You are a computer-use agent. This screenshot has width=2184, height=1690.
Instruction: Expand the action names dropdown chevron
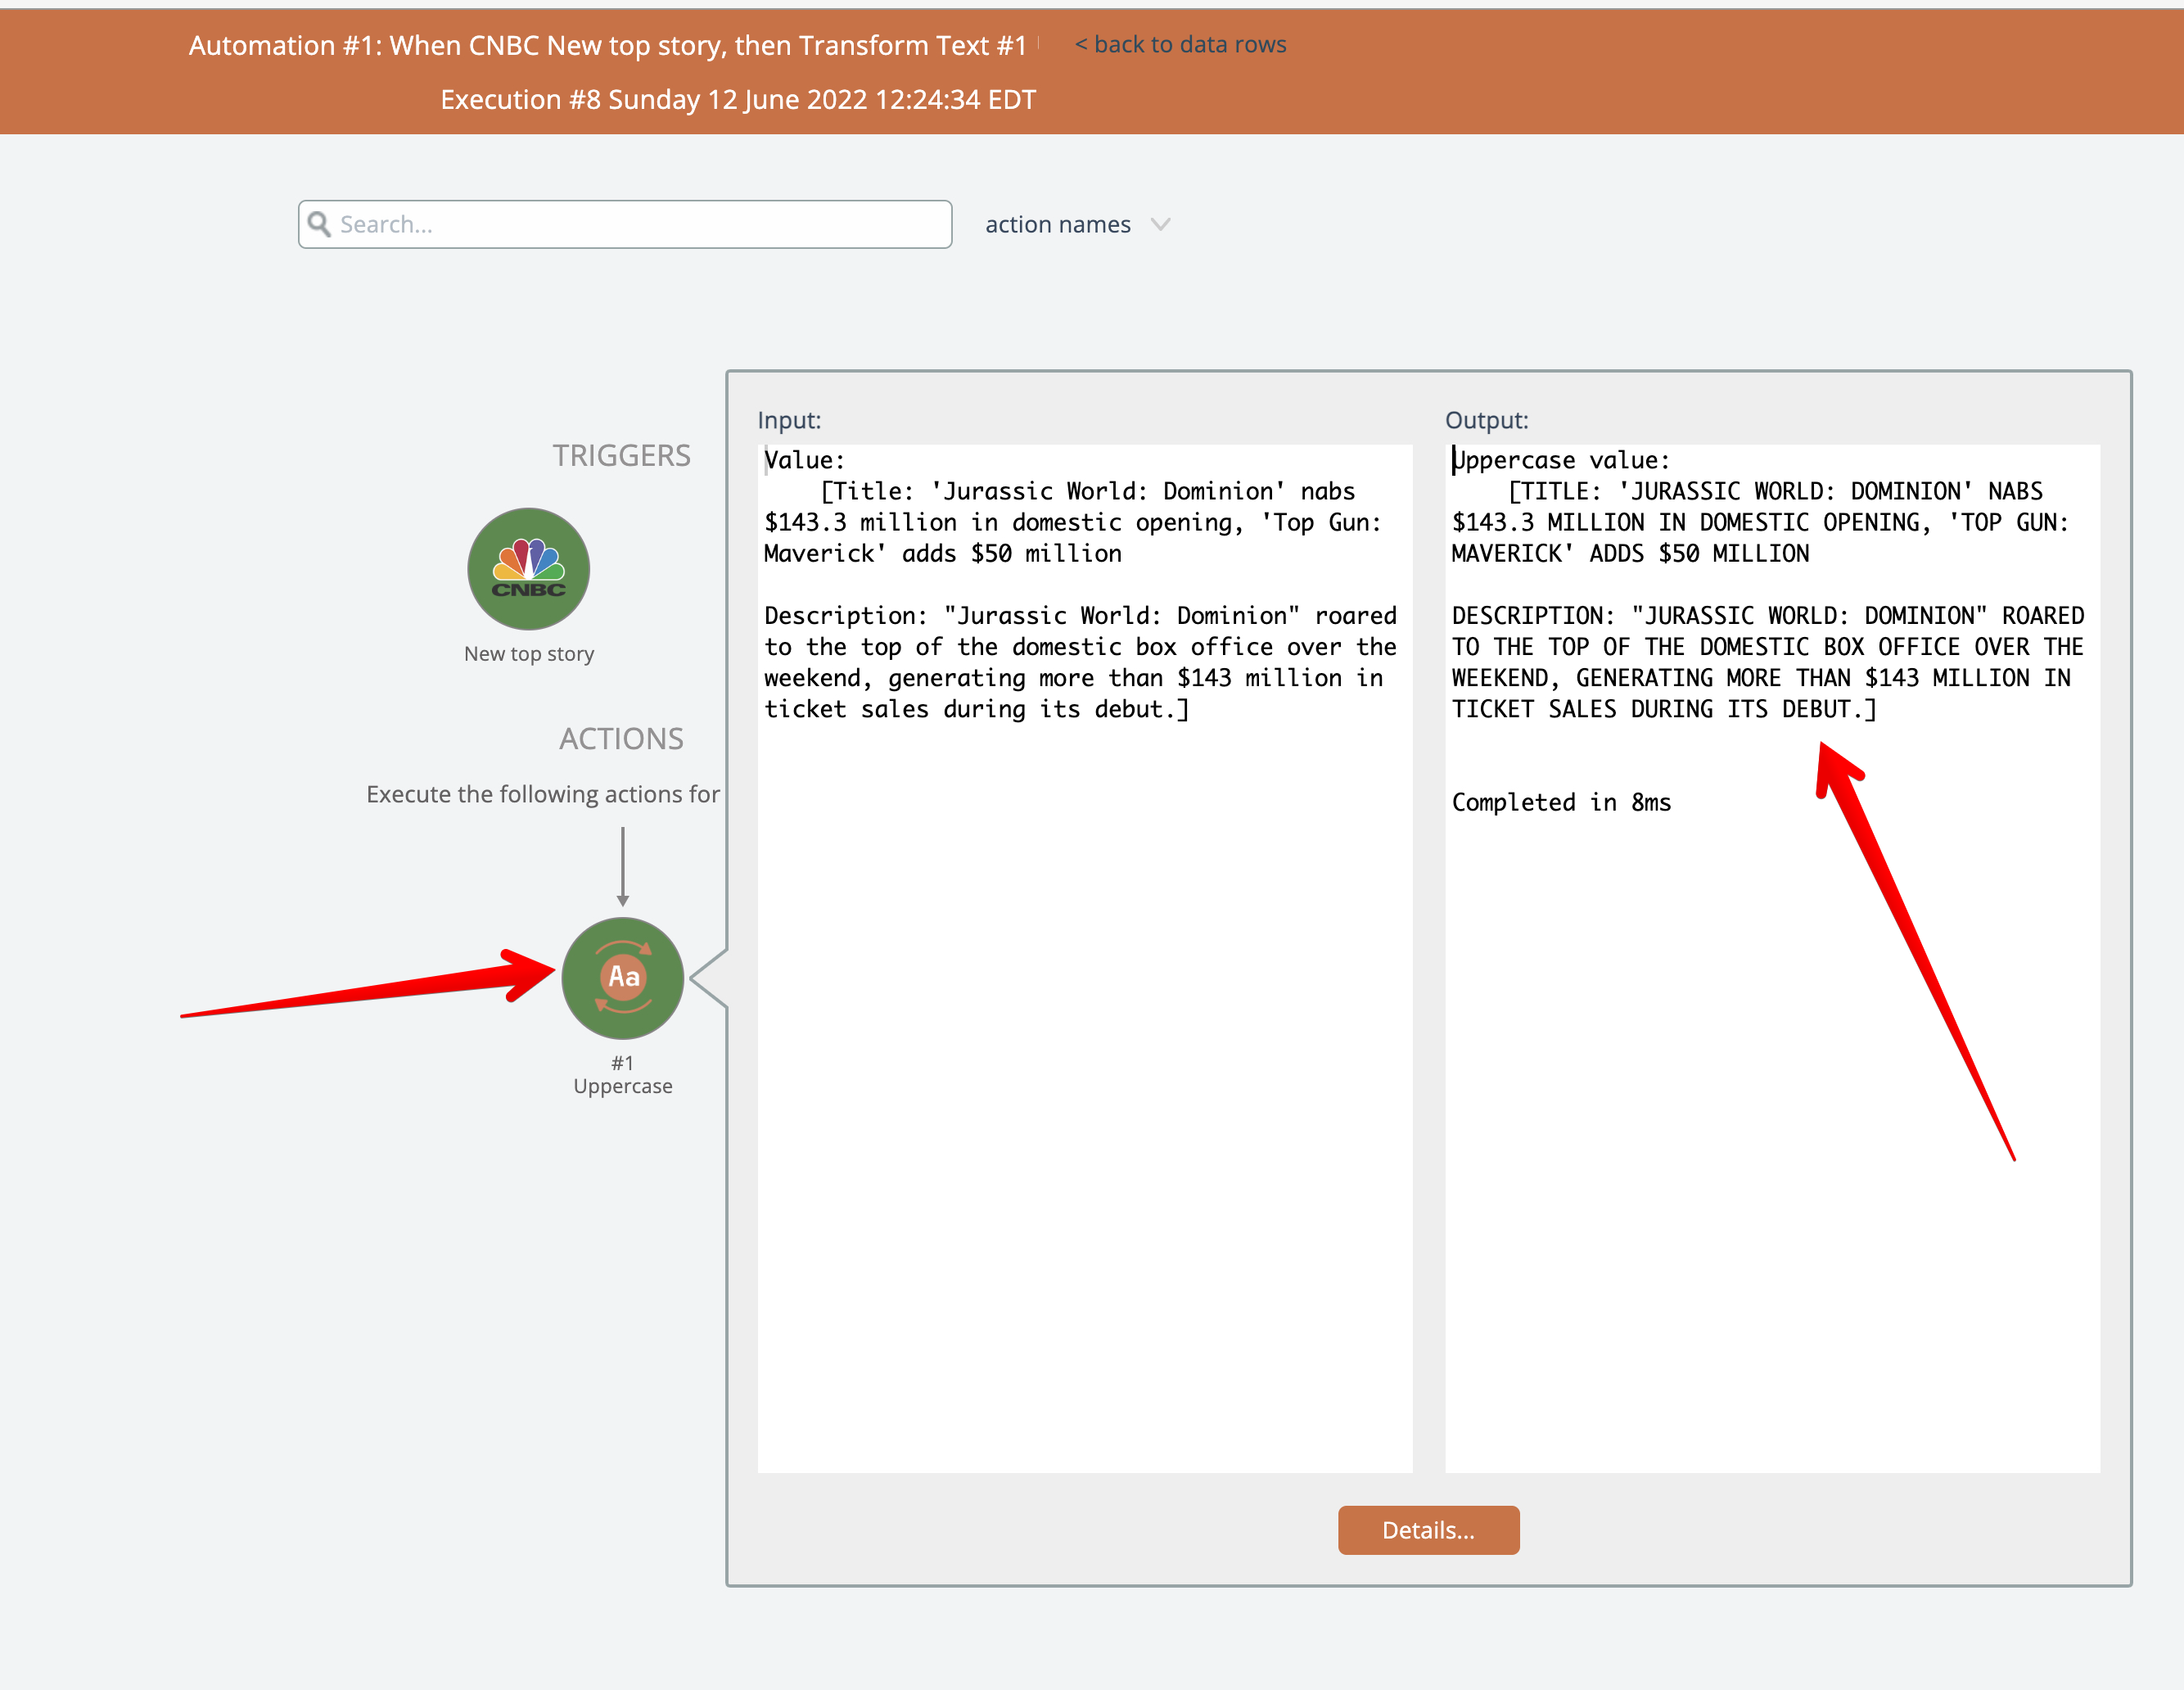click(1160, 224)
